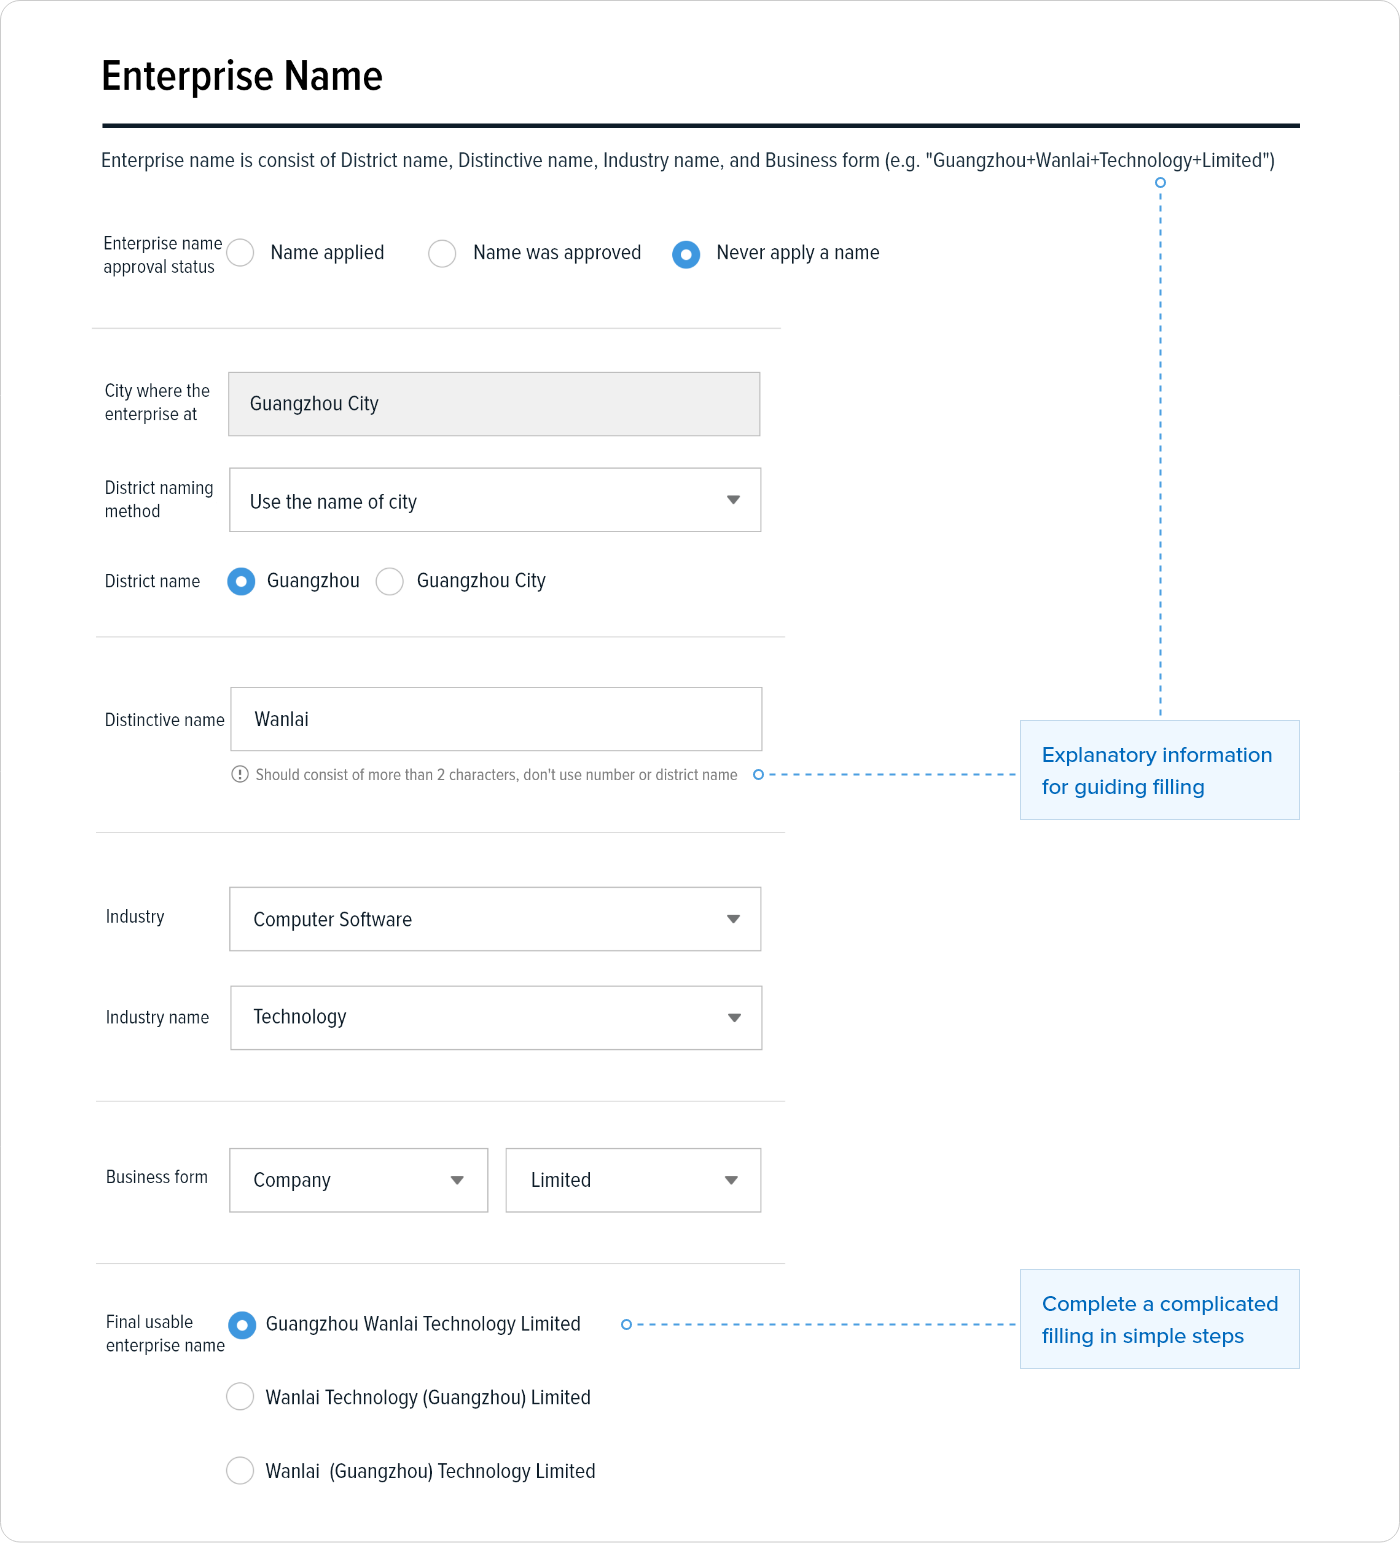Choose "Guangzhou City" district name radio
The height and width of the screenshot is (1543, 1400).
(x=390, y=581)
